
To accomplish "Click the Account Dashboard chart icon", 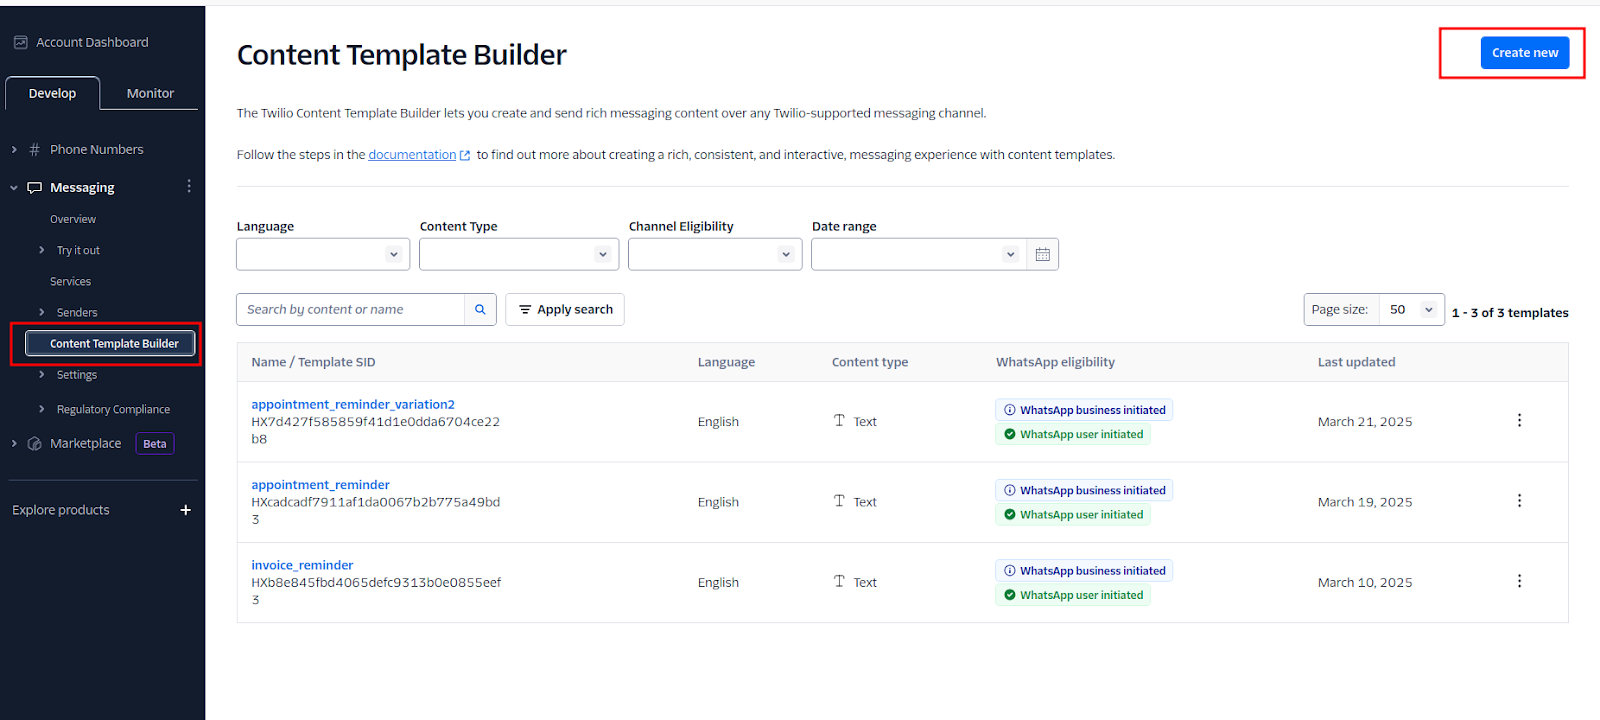I will [20, 42].
